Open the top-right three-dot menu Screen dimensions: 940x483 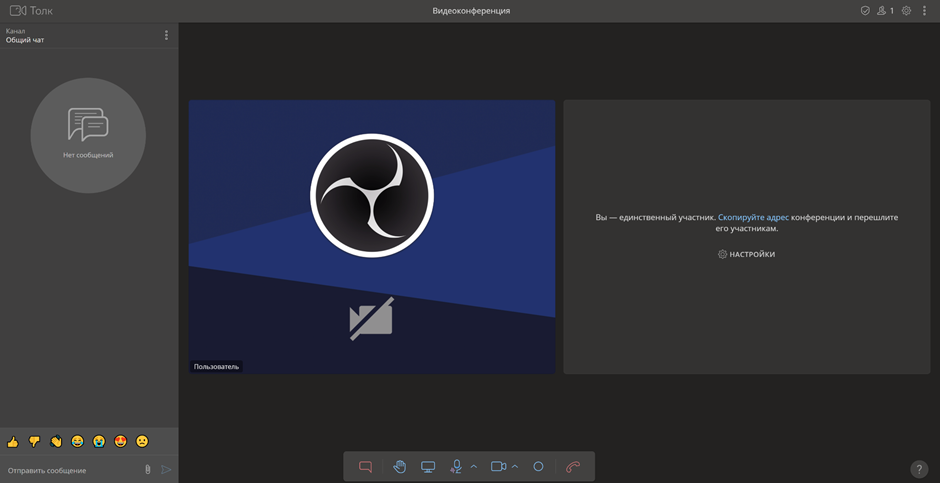[924, 11]
